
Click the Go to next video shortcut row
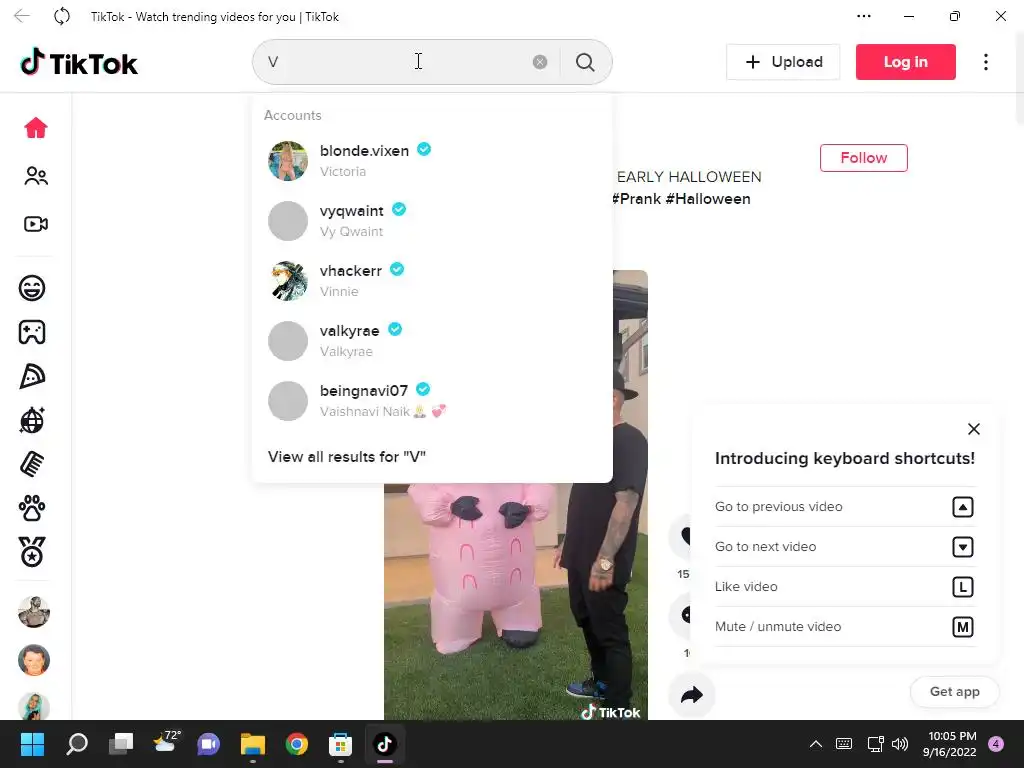pyautogui.click(x=844, y=547)
